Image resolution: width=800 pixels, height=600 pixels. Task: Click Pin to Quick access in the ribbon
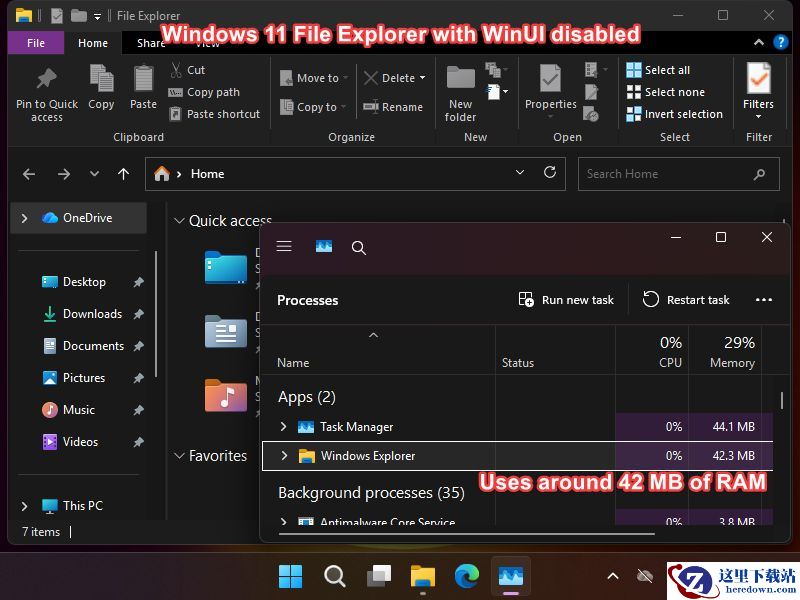(x=46, y=95)
